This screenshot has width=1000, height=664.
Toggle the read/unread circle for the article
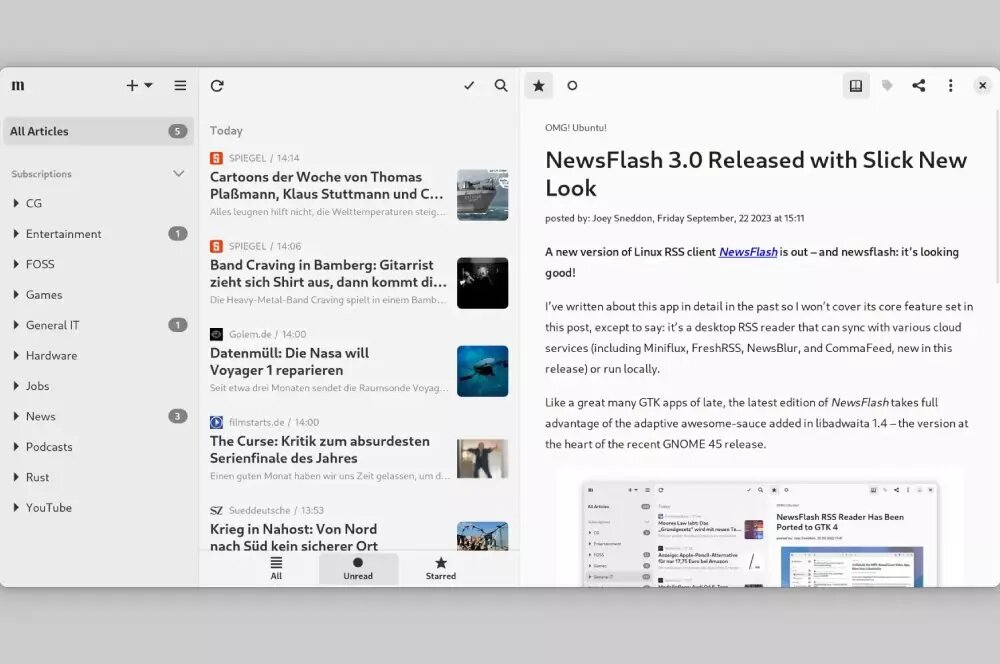click(x=572, y=85)
